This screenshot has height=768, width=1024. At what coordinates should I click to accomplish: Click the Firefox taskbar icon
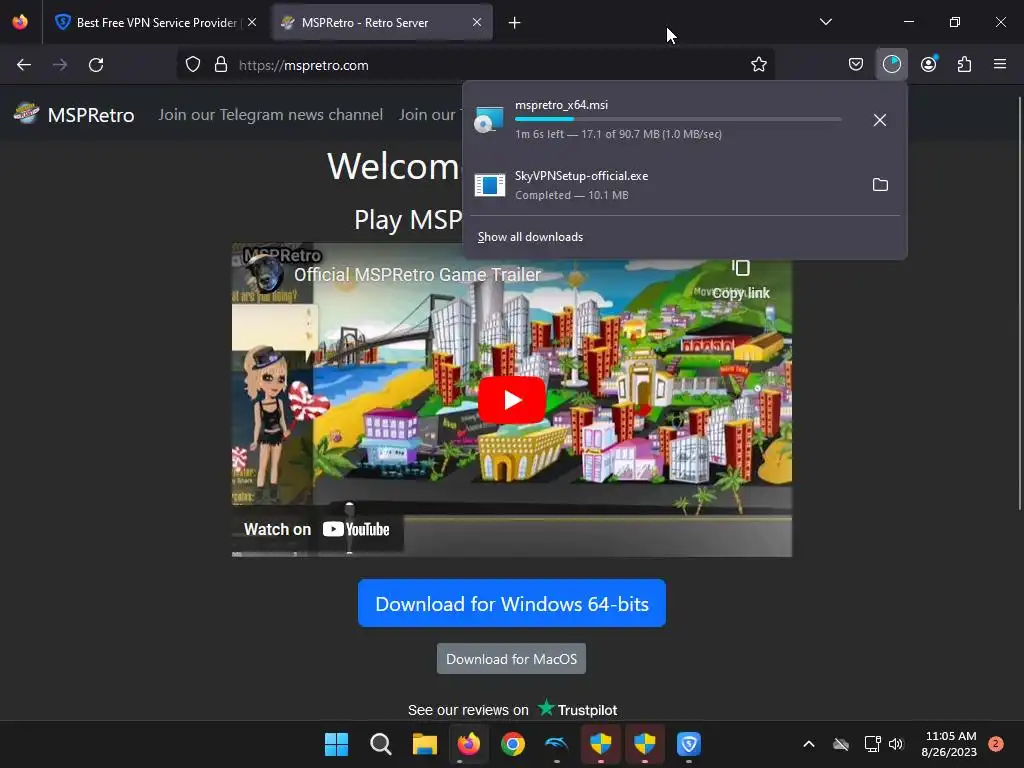468,744
